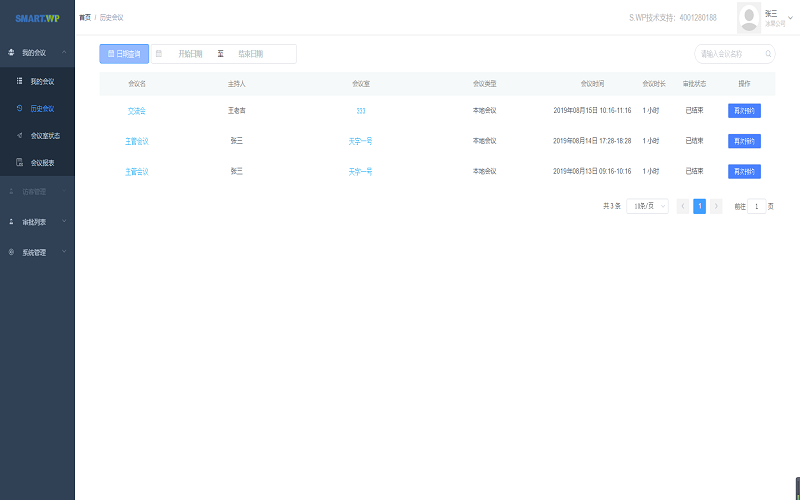800x500 pixels.
Task: Click the 日期查询 button
Action: [x=124, y=54]
